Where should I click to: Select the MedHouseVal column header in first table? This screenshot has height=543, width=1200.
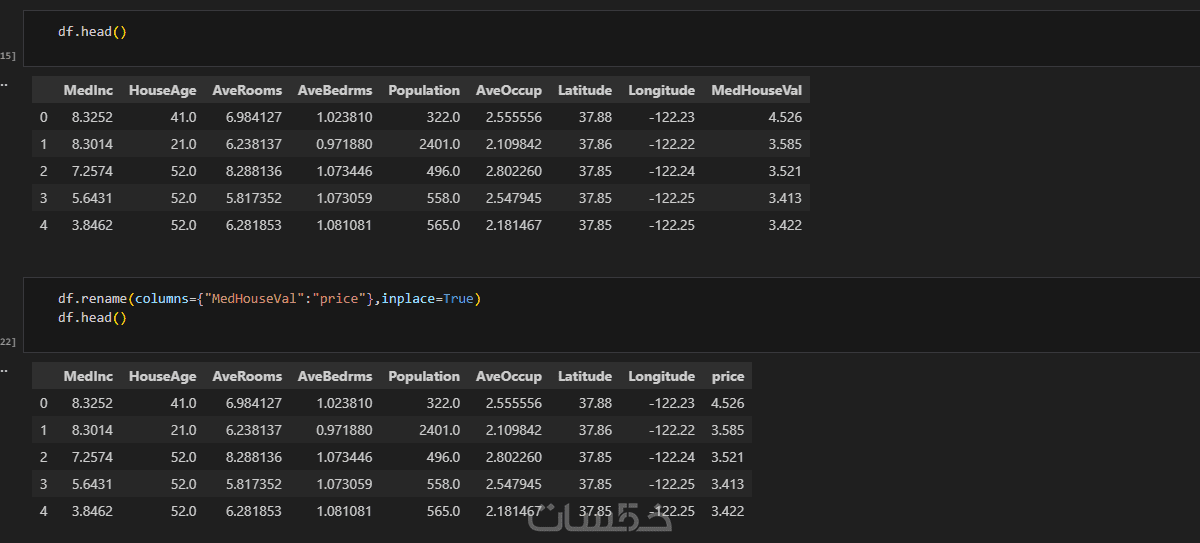click(x=756, y=90)
